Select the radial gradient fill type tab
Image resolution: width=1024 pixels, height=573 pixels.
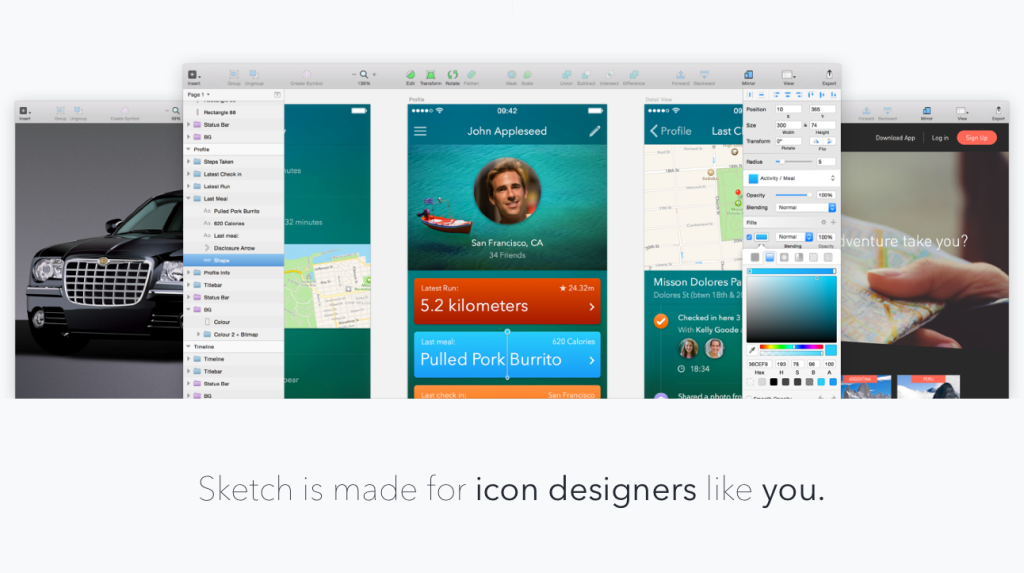[784, 257]
